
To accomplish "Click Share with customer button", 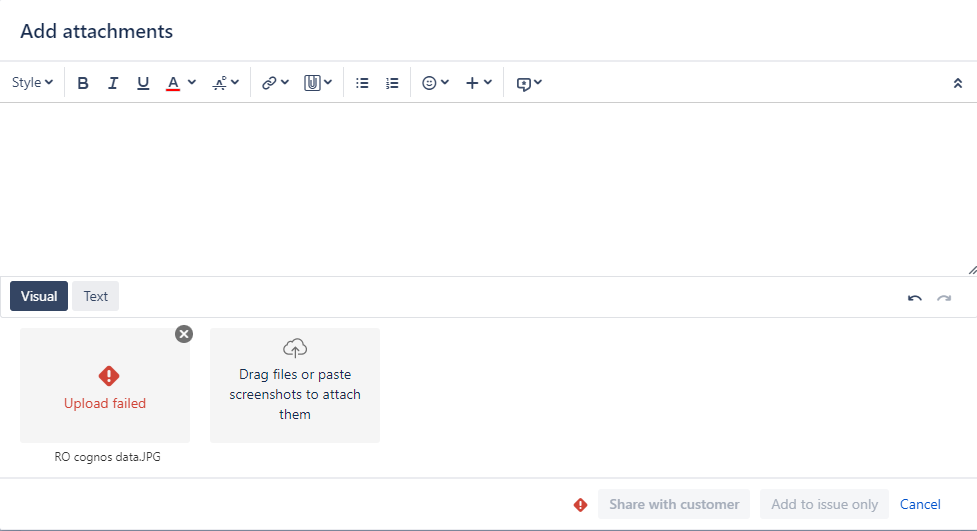I will tap(674, 504).
